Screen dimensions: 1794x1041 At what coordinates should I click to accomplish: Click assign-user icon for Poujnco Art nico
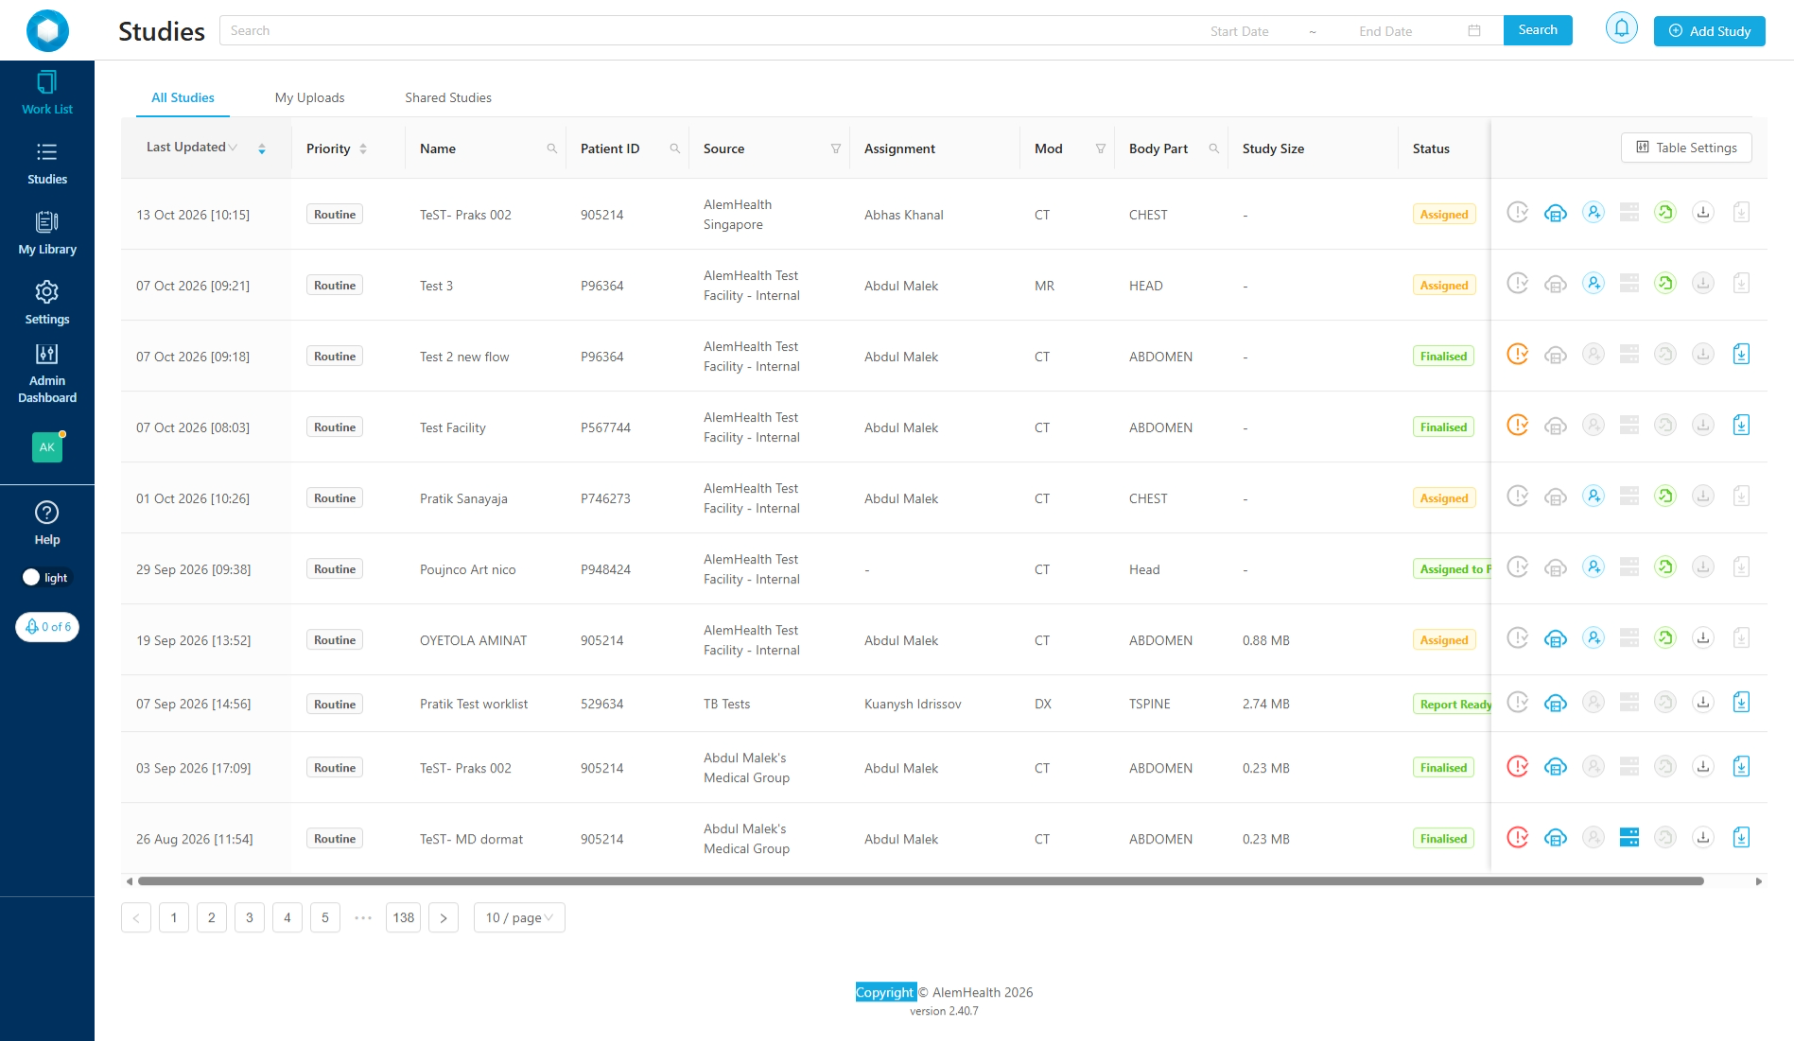(x=1593, y=568)
